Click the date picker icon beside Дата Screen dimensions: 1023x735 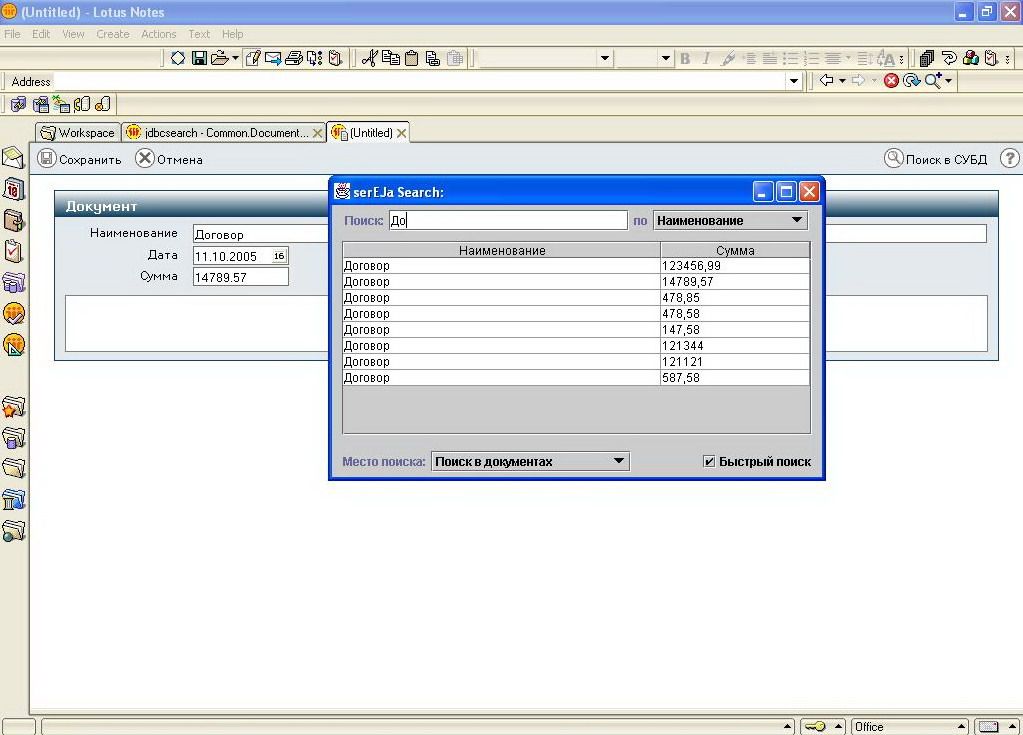point(279,256)
